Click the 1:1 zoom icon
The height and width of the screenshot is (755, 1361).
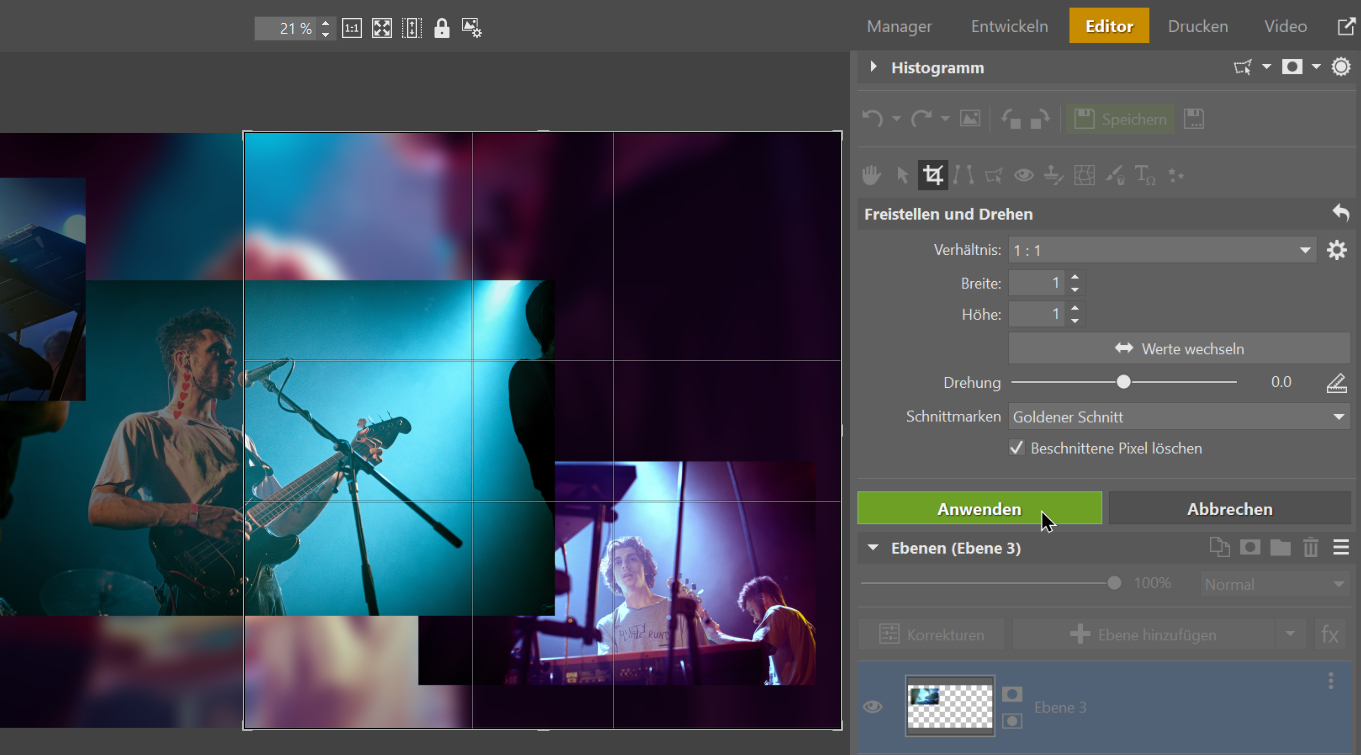point(352,28)
